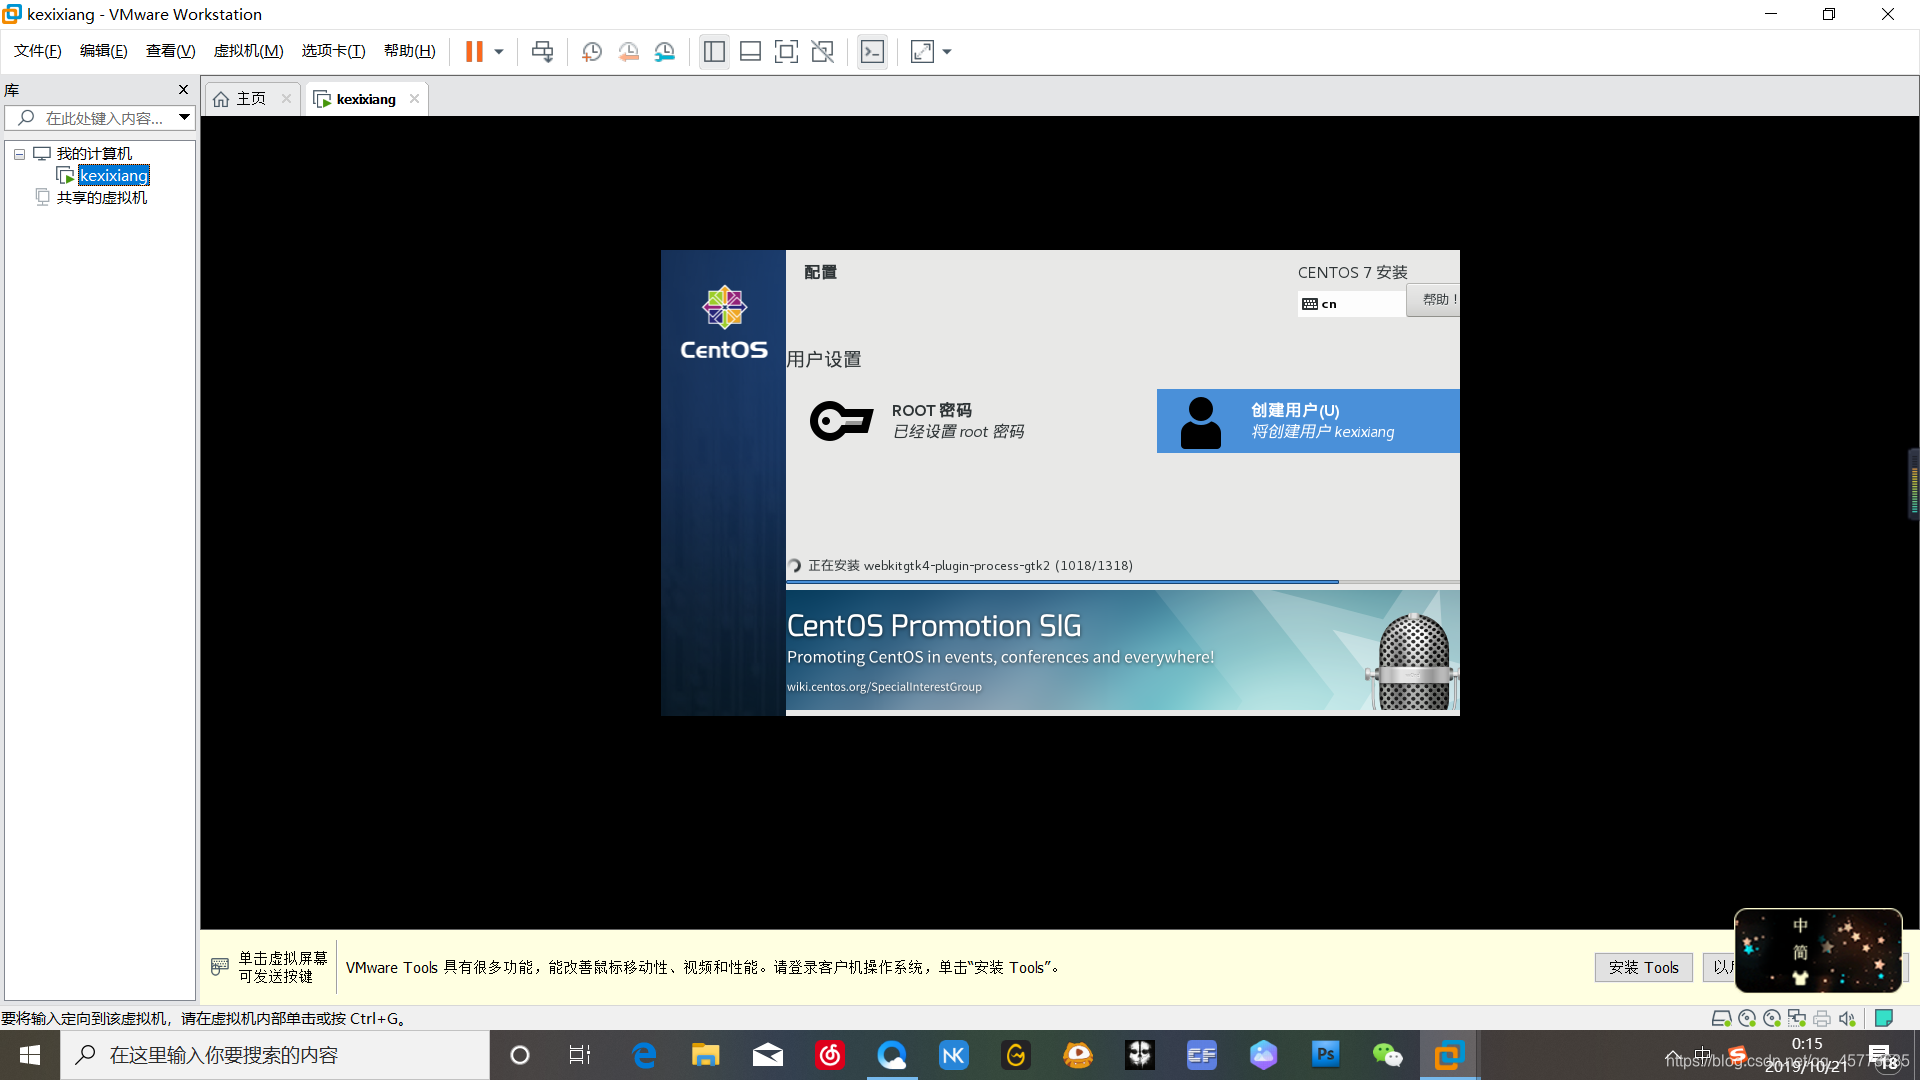1920x1080 pixels.
Task: Click the CentOS Promotion SIG banner
Action: coord(1122,650)
